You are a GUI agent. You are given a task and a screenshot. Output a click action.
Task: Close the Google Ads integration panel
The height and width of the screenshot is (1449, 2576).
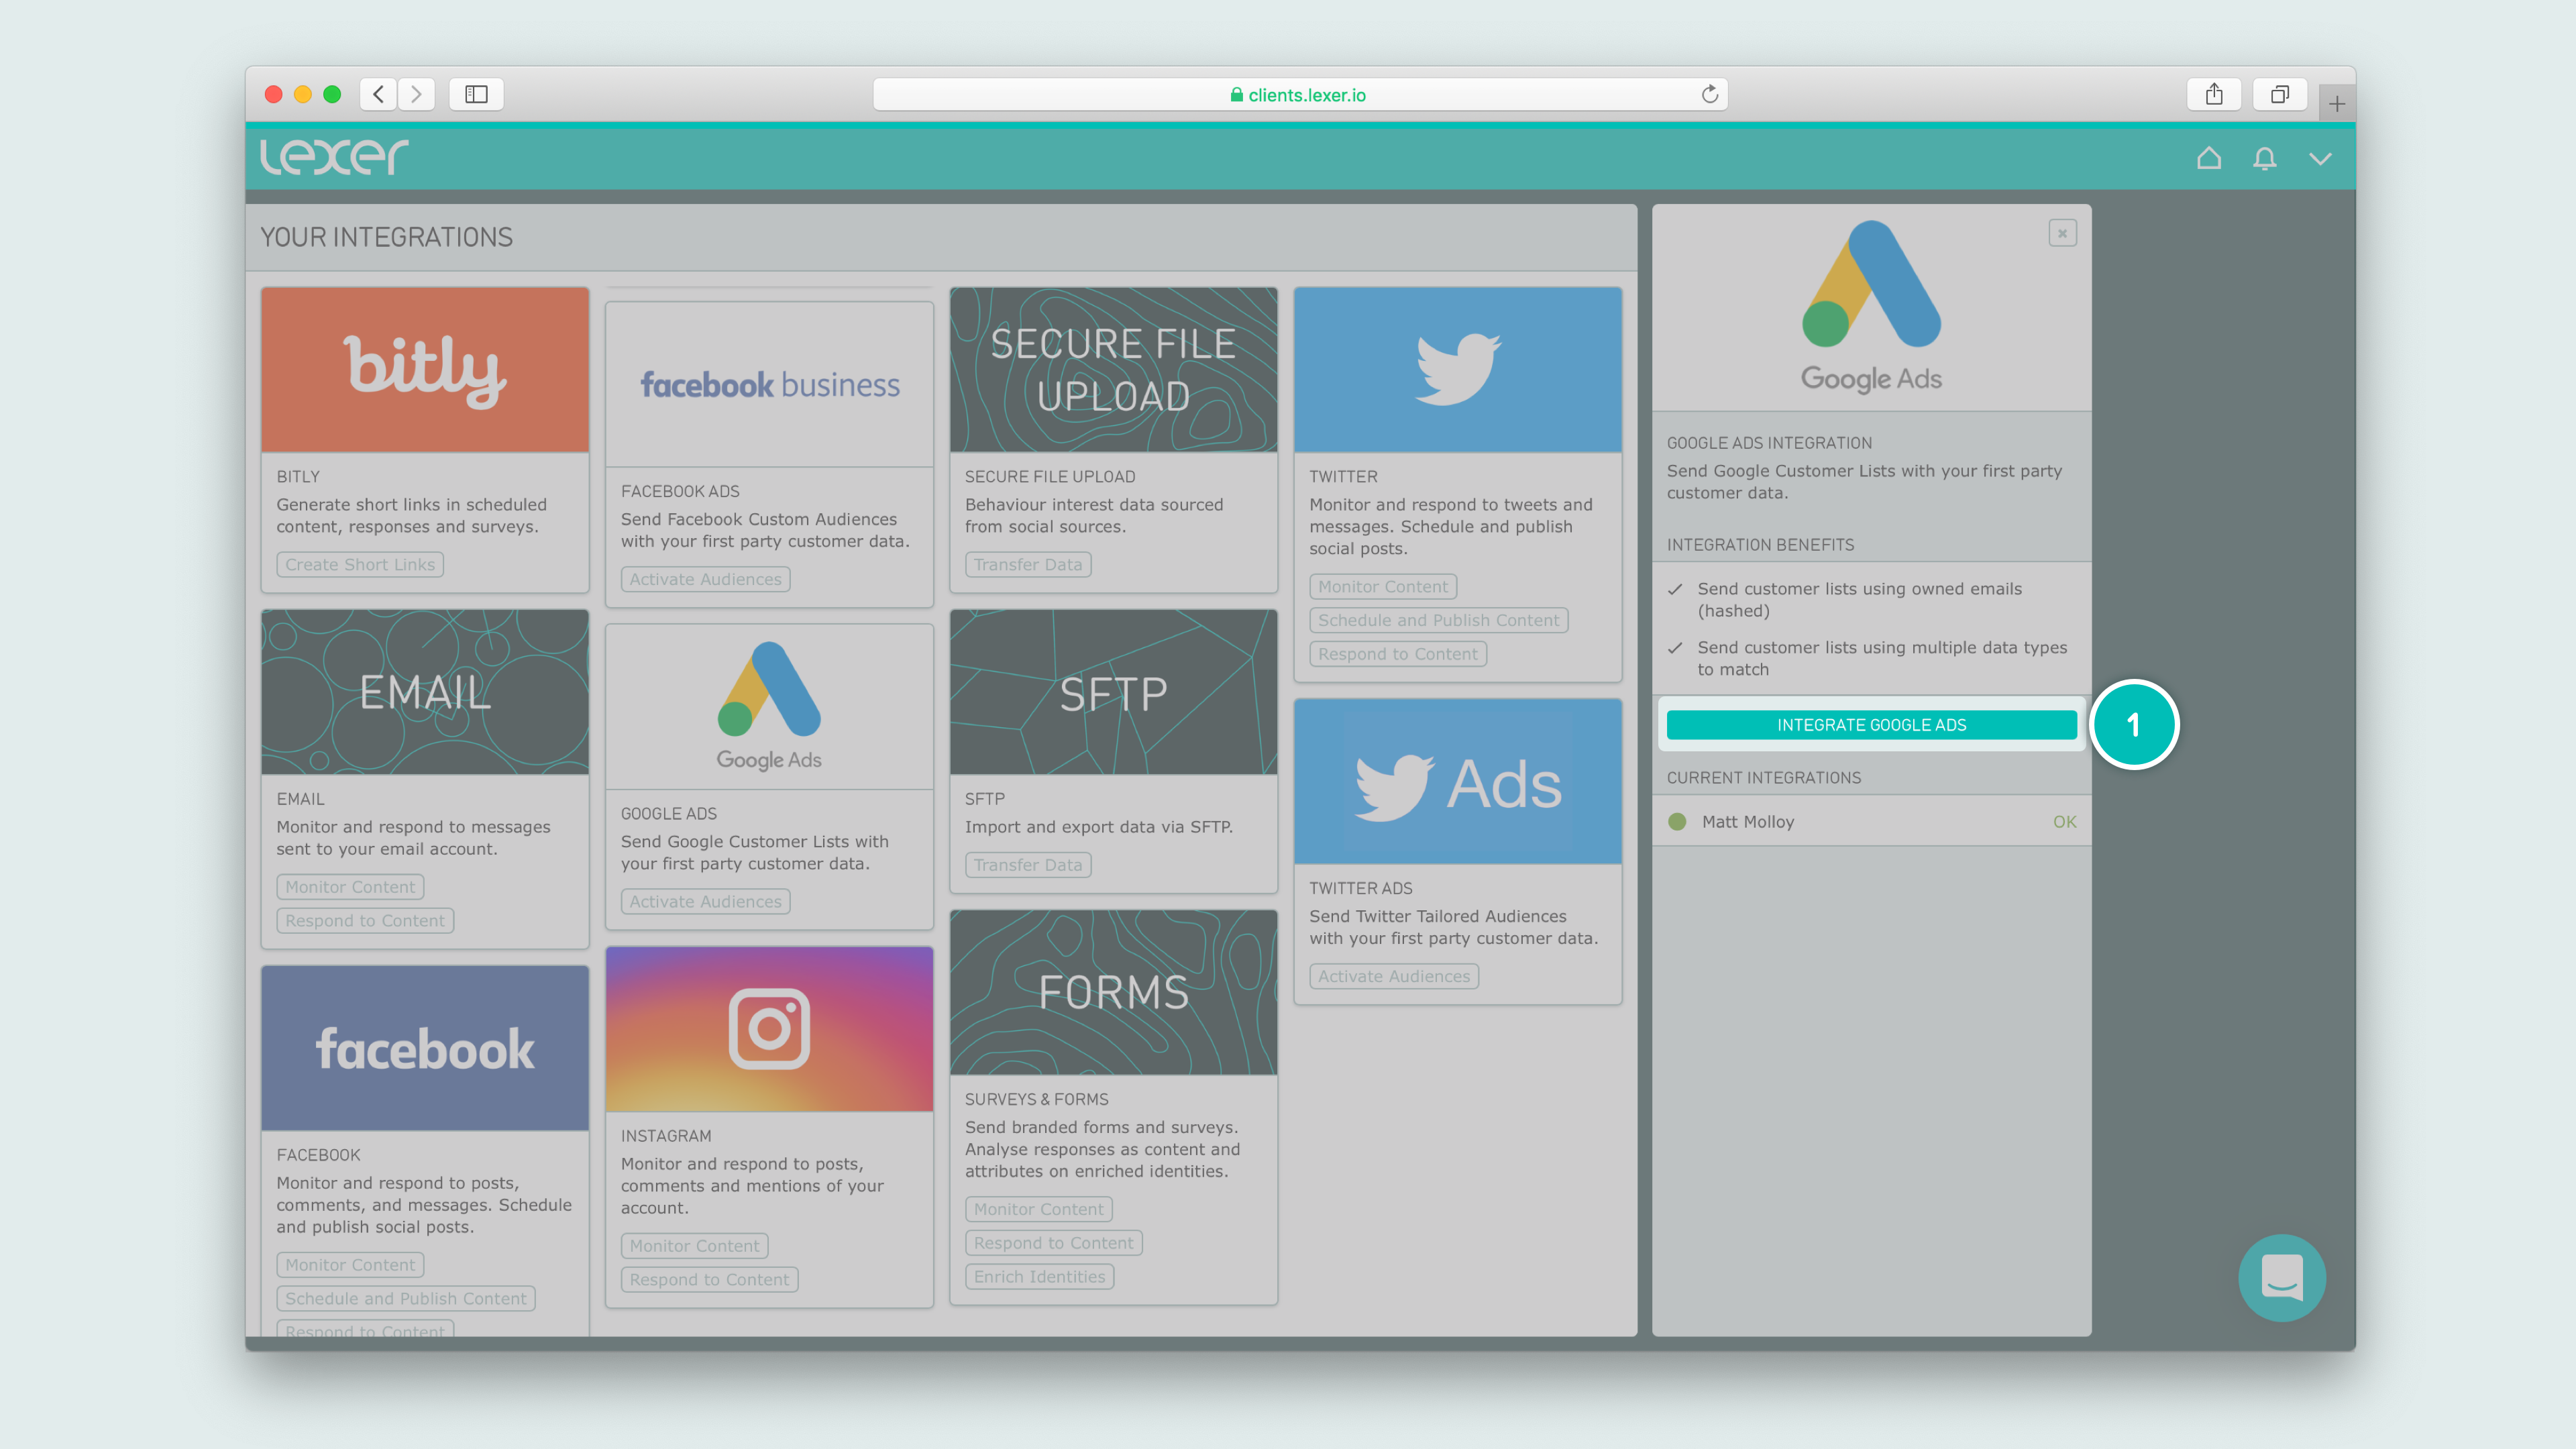pos(2062,233)
